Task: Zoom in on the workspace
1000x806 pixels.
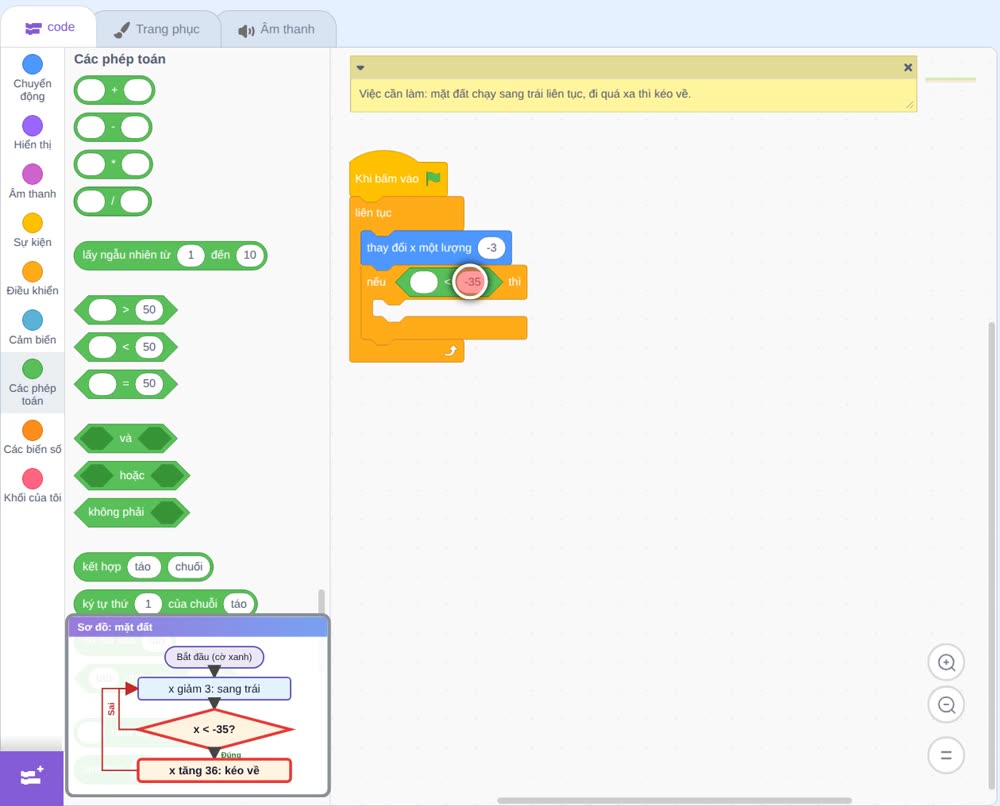Action: pos(946,663)
